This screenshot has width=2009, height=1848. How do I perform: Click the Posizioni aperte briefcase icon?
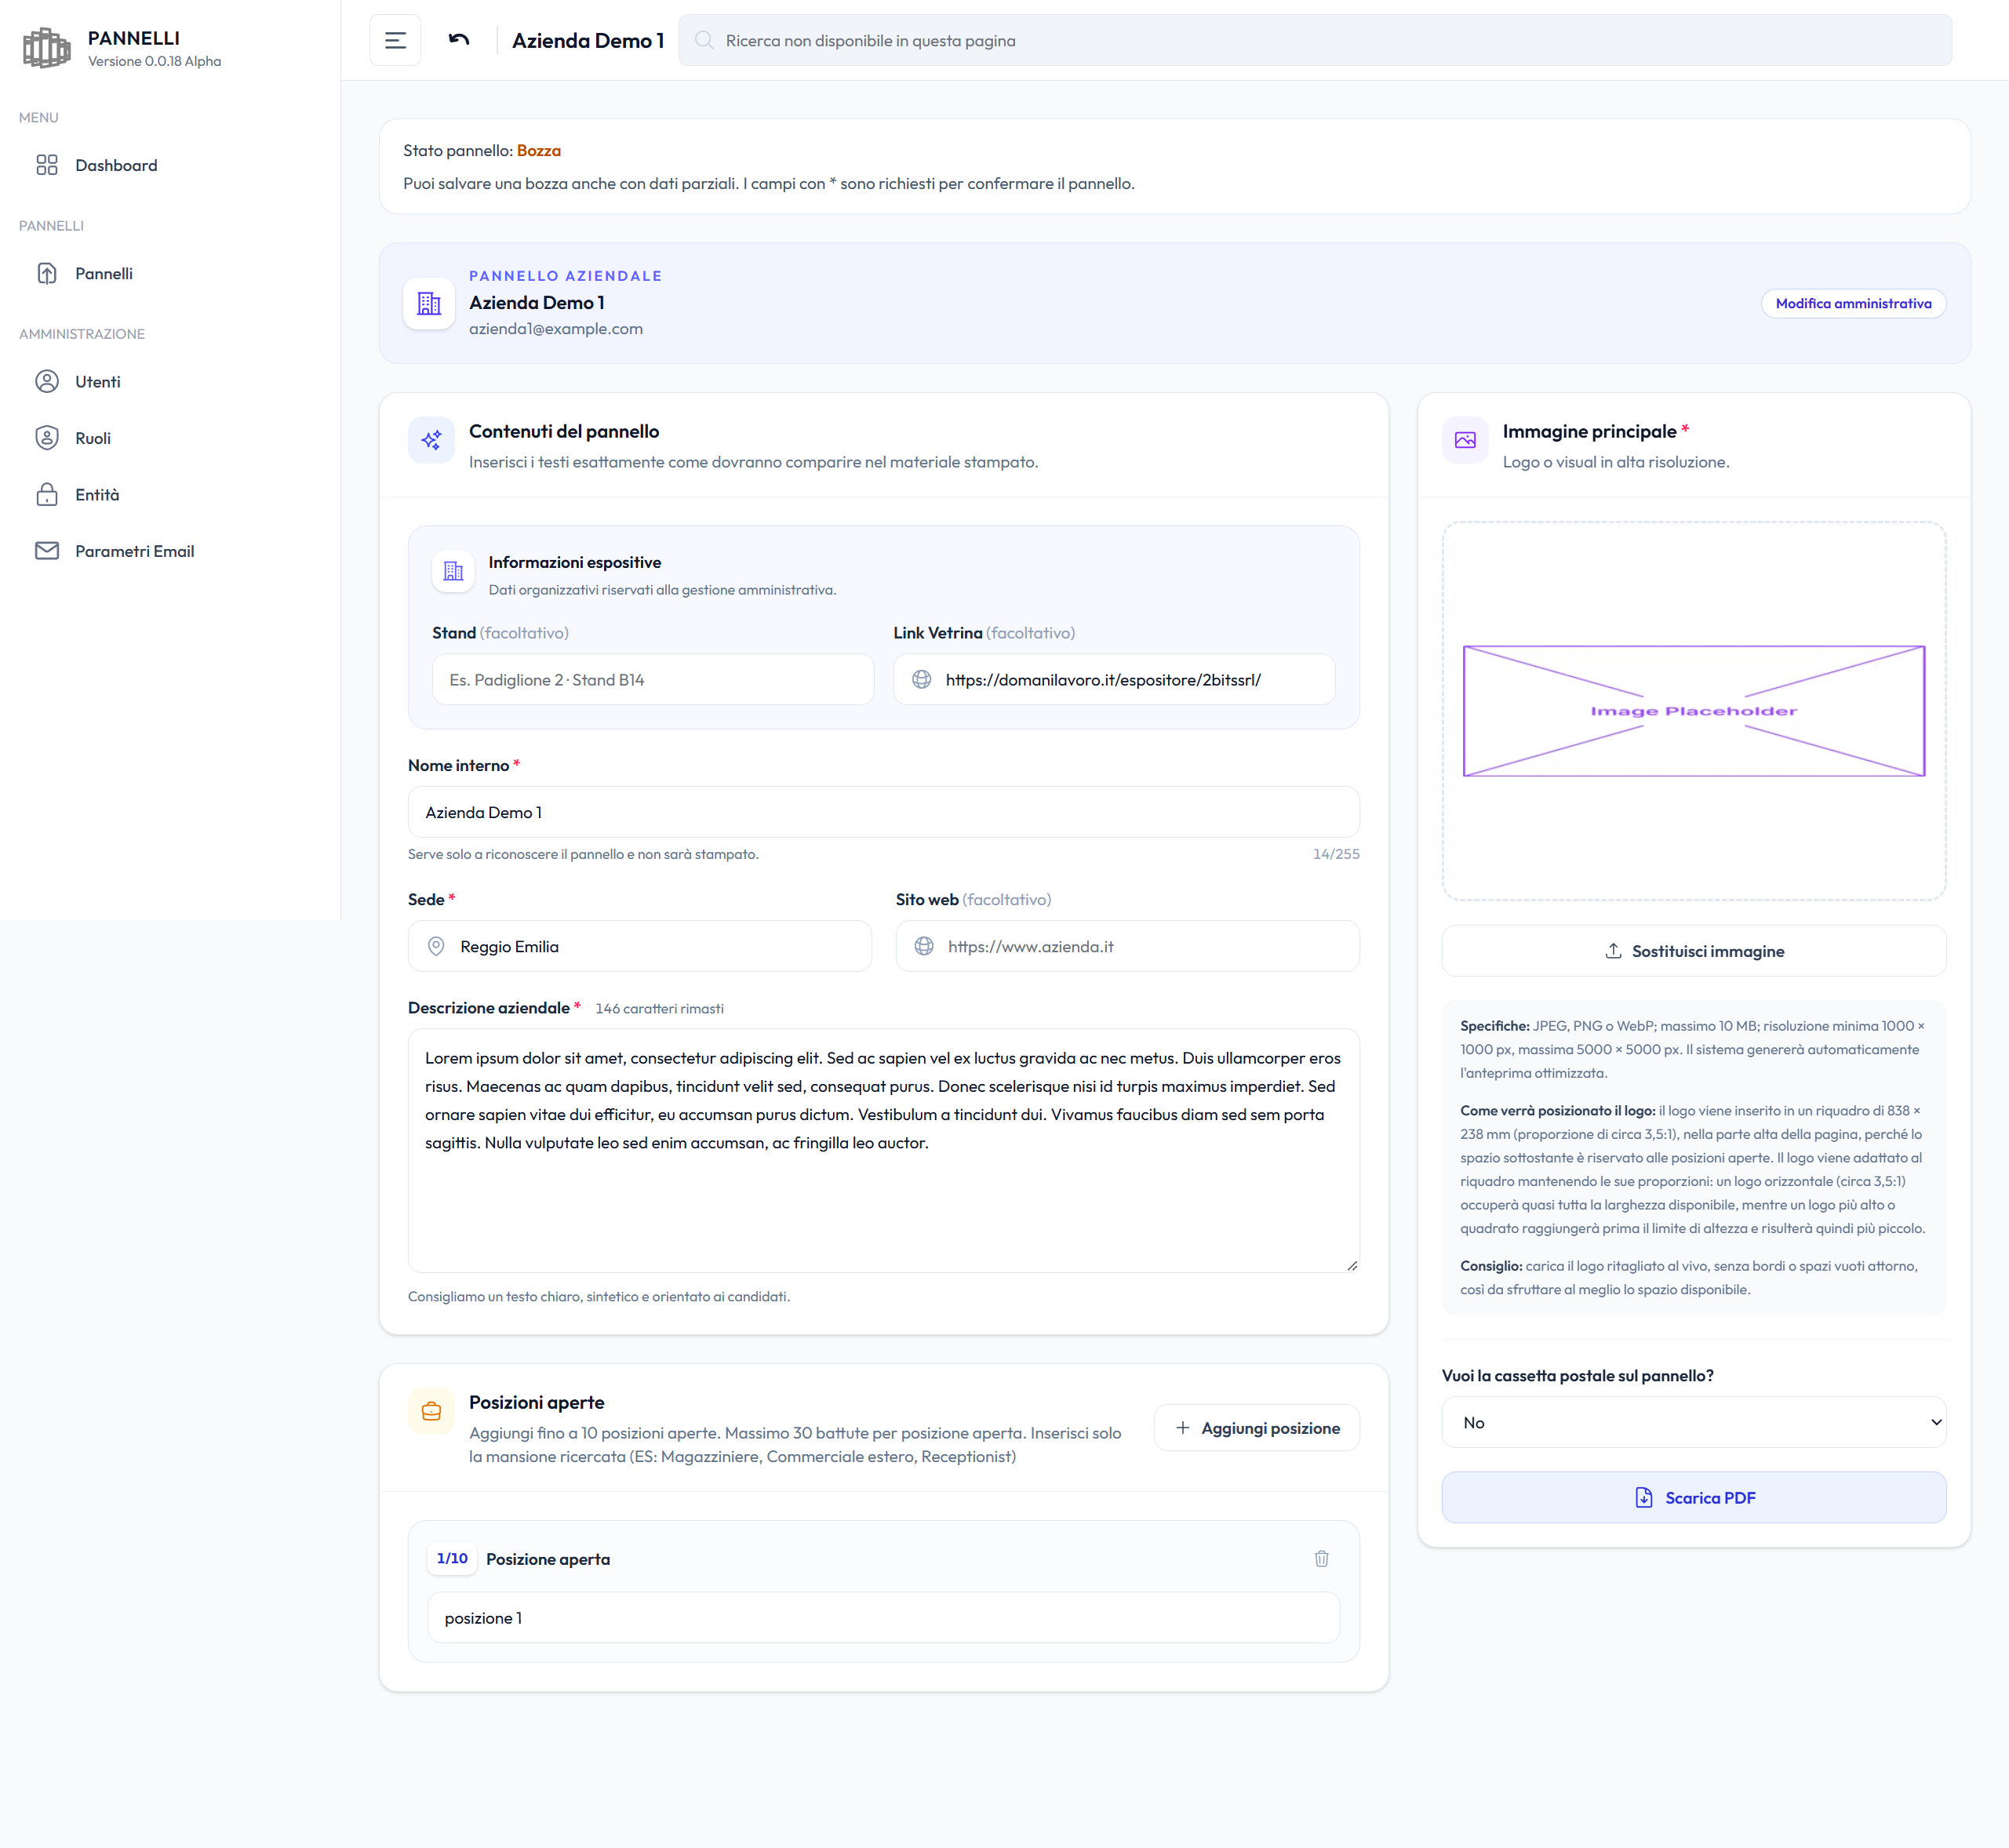coord(431,1411)
